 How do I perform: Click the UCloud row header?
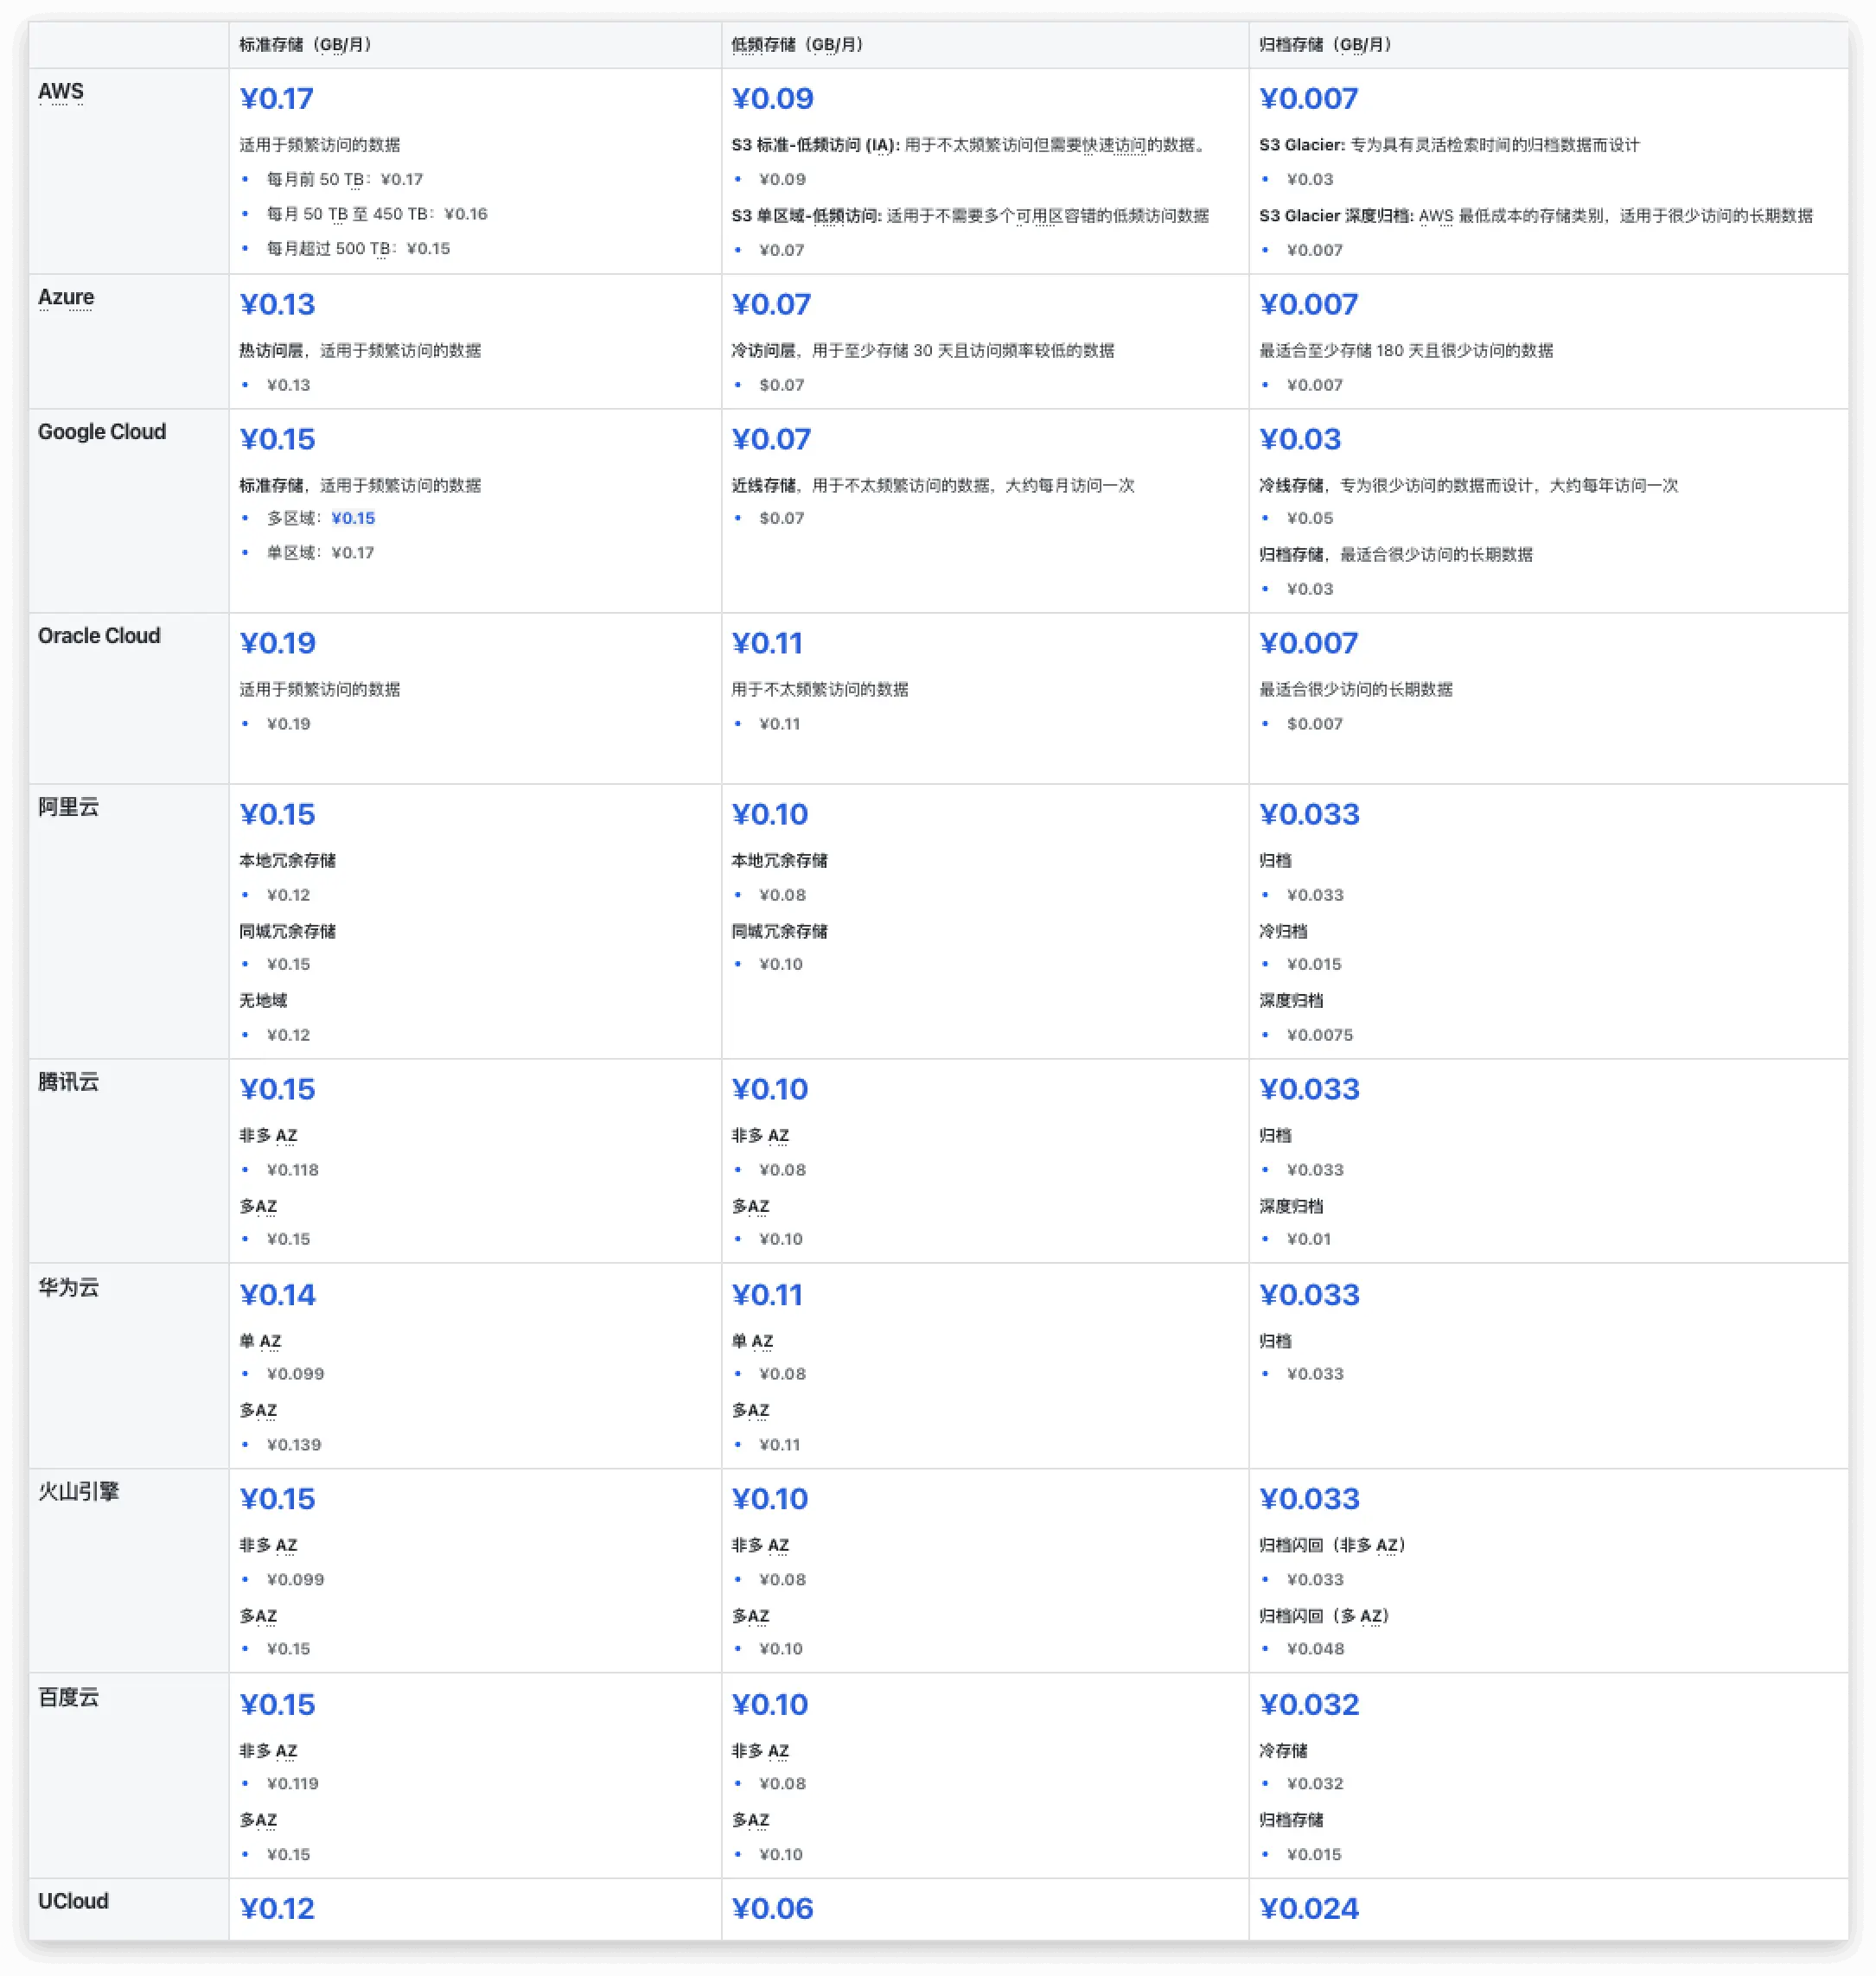click(73, 1901)
